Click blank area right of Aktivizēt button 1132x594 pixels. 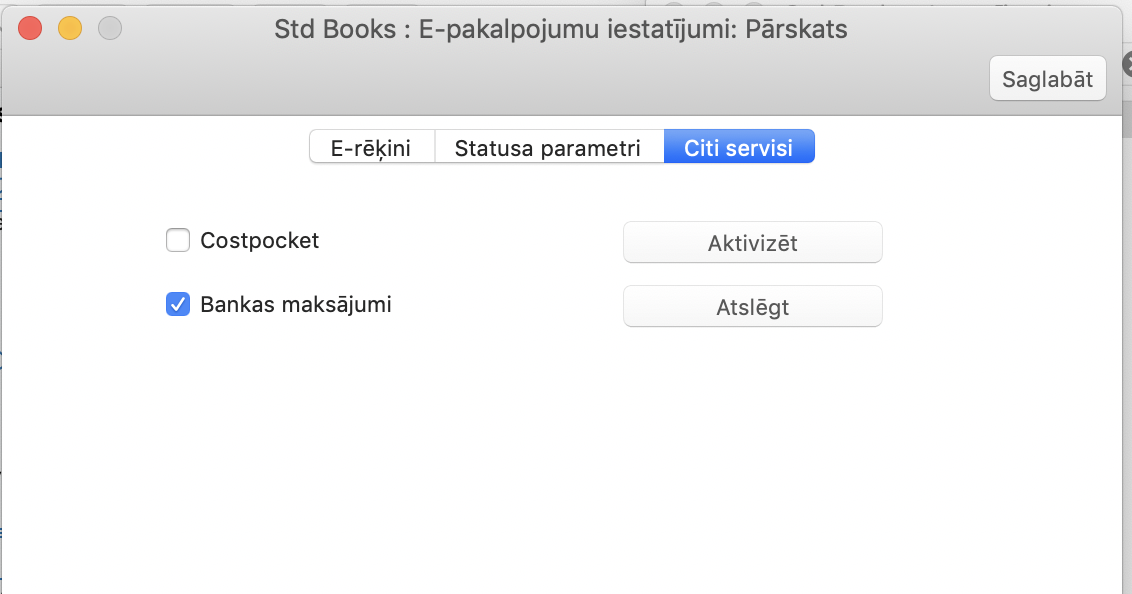(1000, 243)
